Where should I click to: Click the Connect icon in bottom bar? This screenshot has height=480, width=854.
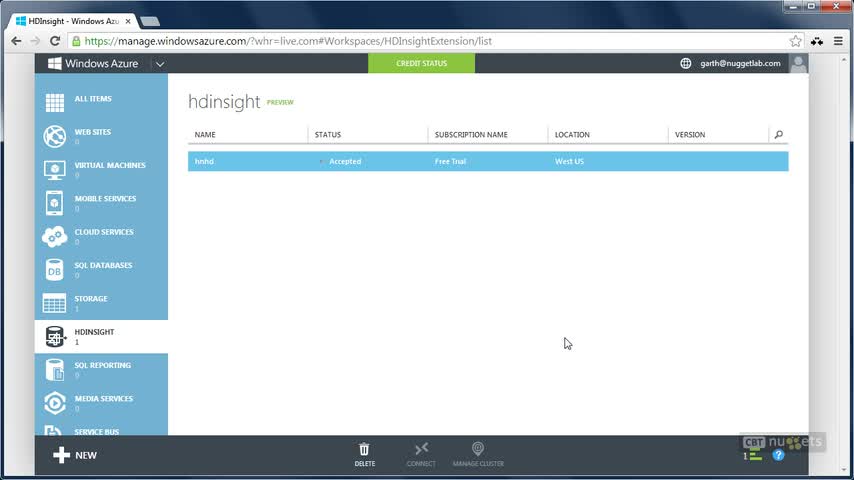[x=421, y=449]
